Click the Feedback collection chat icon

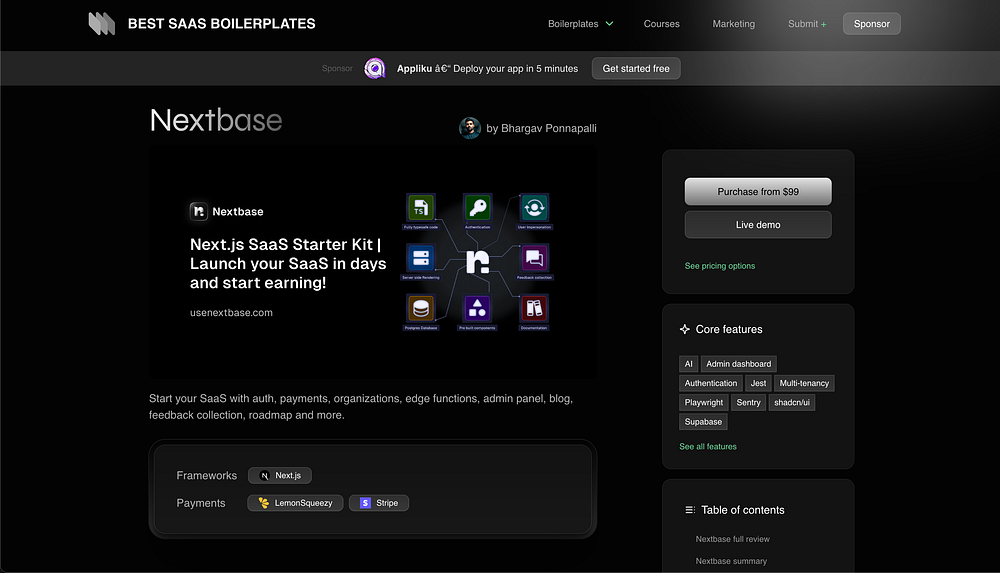point(534,258)
